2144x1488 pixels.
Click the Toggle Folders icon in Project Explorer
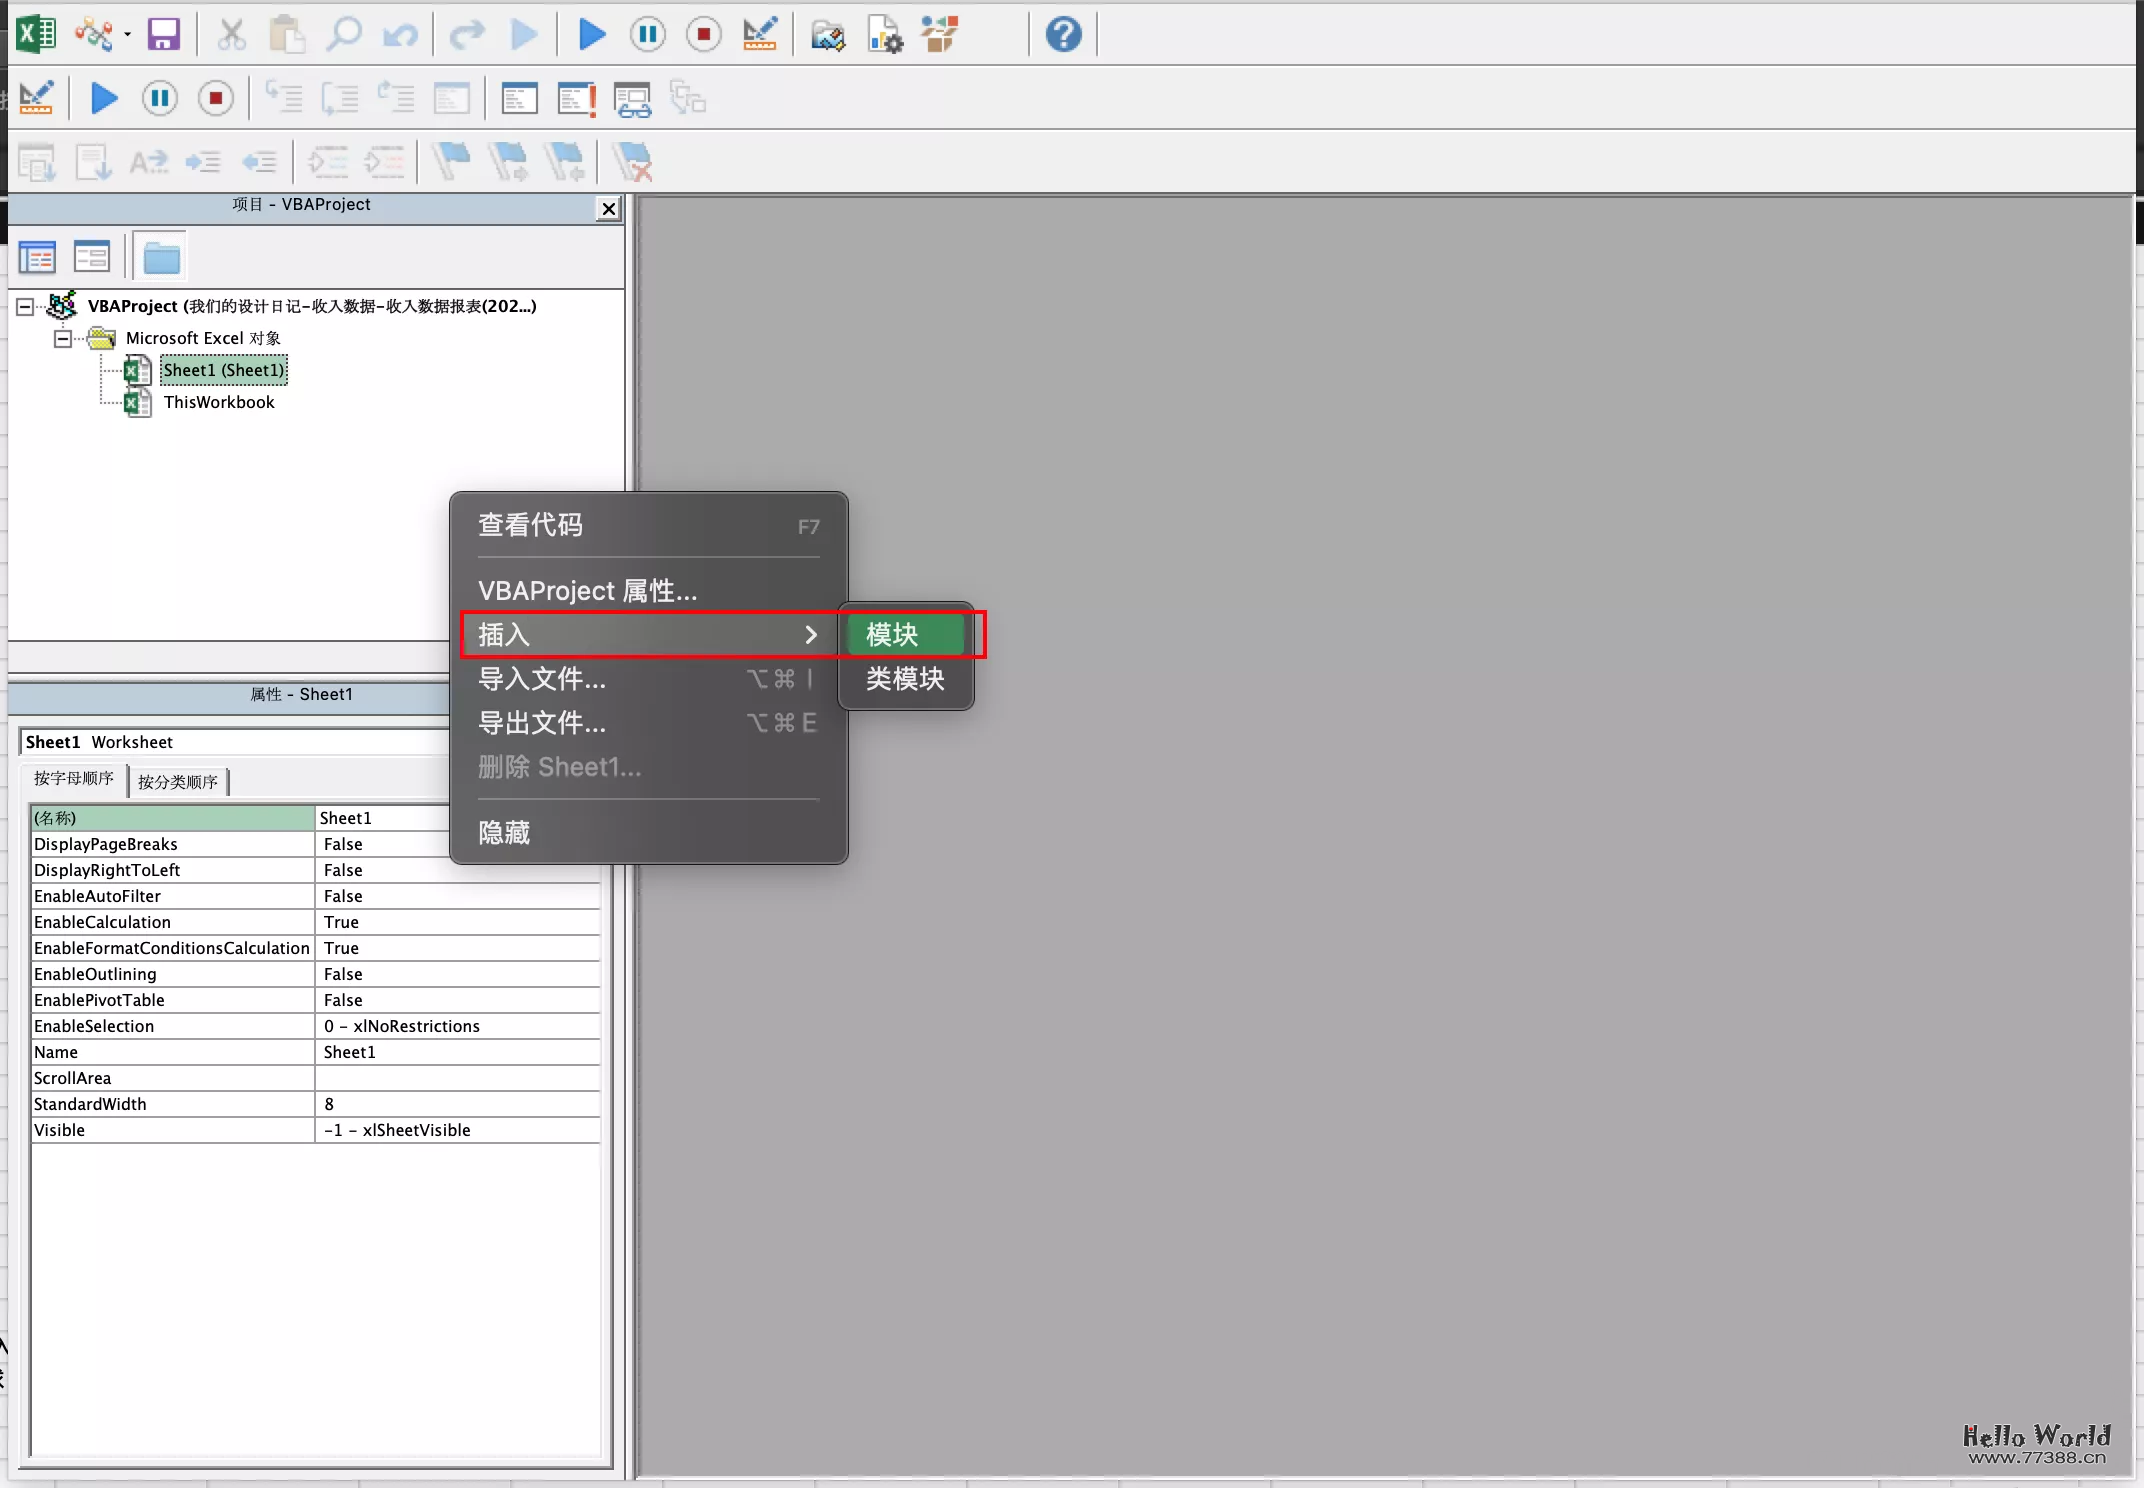tap(159, 256)
